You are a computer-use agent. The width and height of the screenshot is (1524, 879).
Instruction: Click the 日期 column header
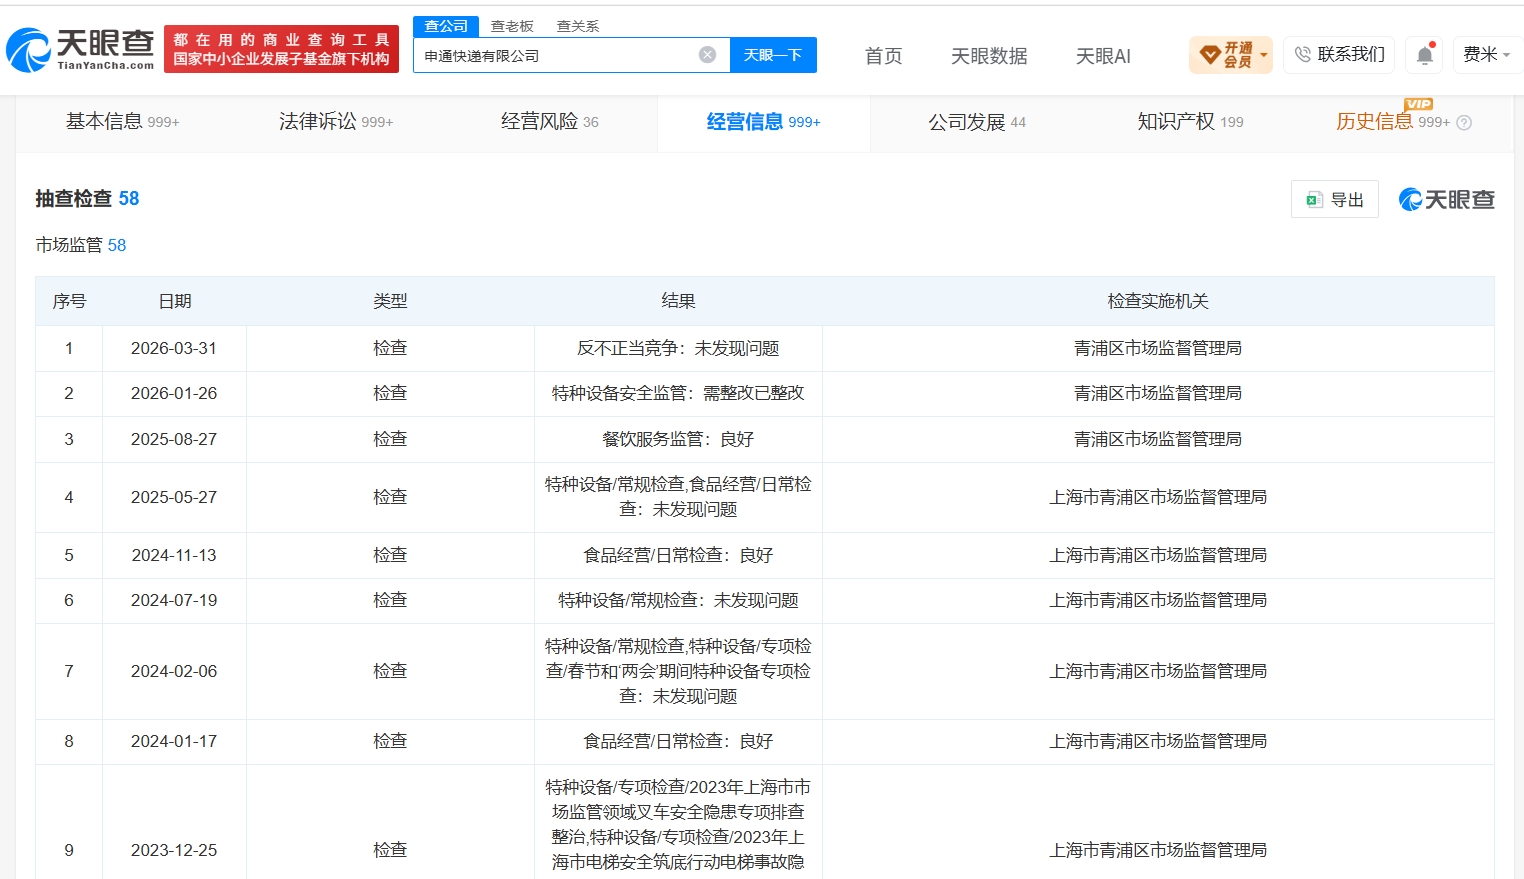tap(174, 301)
